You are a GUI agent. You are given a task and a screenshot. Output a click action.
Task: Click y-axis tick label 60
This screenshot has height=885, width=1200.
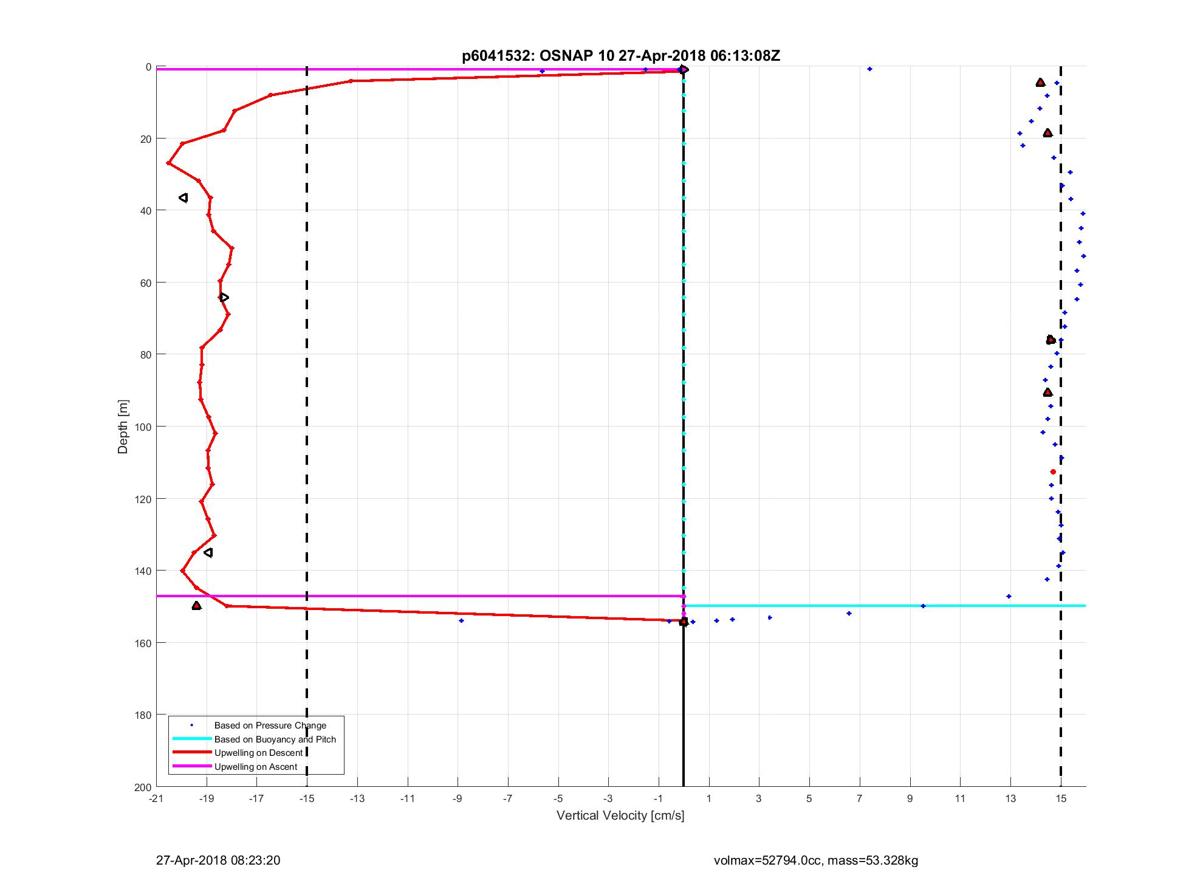coord(145,283)
